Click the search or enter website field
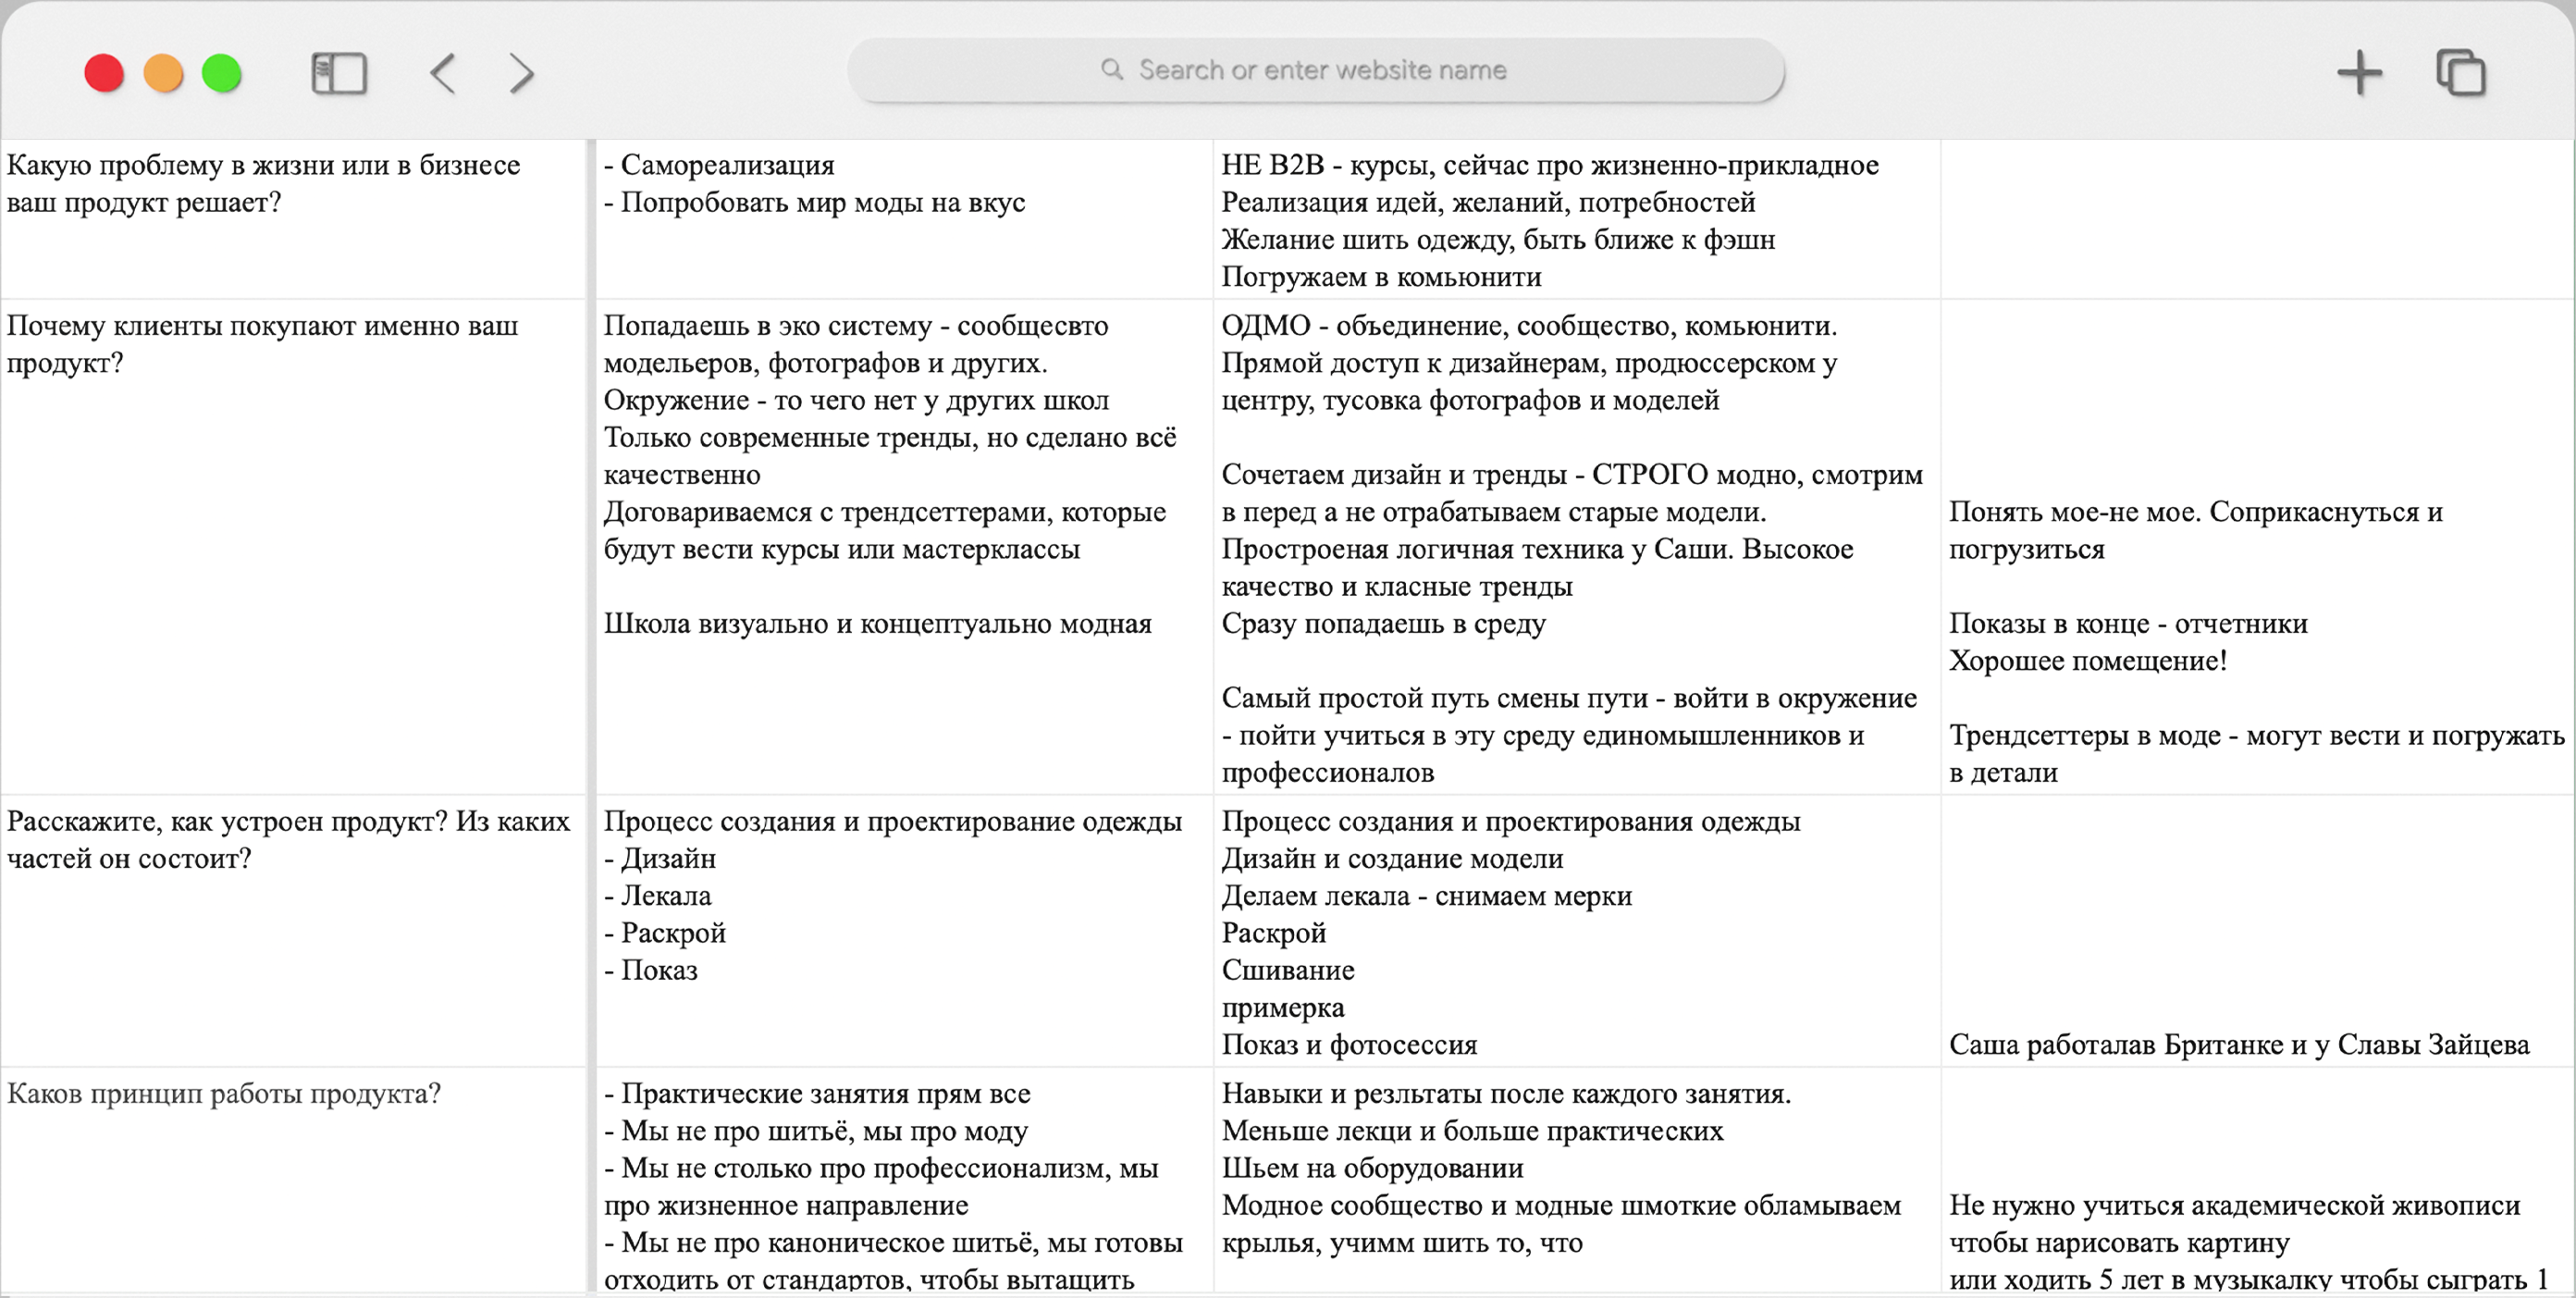The image size is (2576, 1298). coord(1322,70)
